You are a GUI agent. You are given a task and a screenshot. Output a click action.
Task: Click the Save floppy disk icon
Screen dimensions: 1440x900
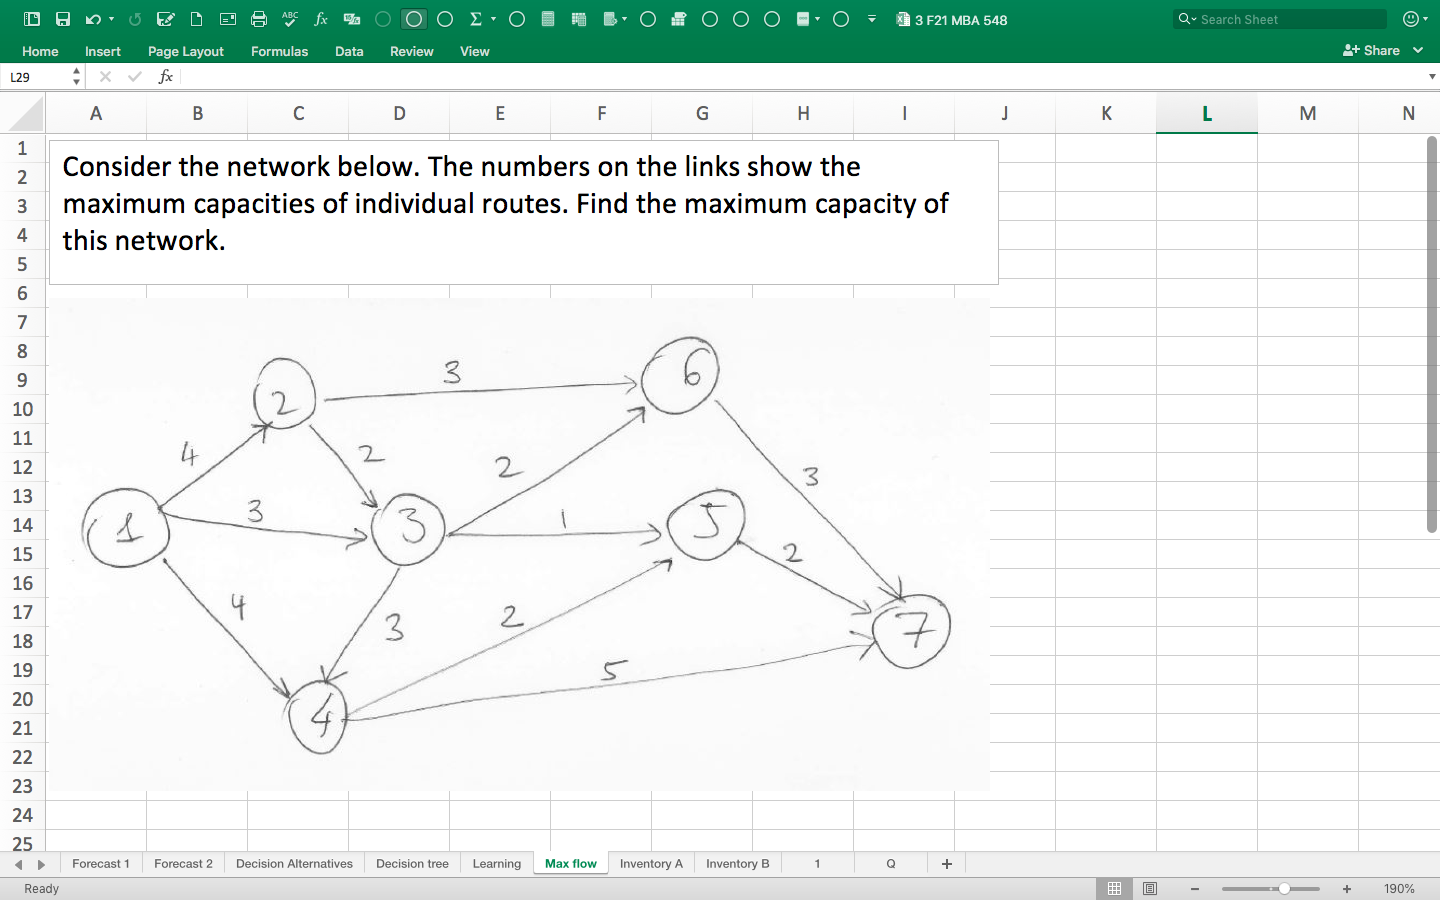click(x=63, y=19)
